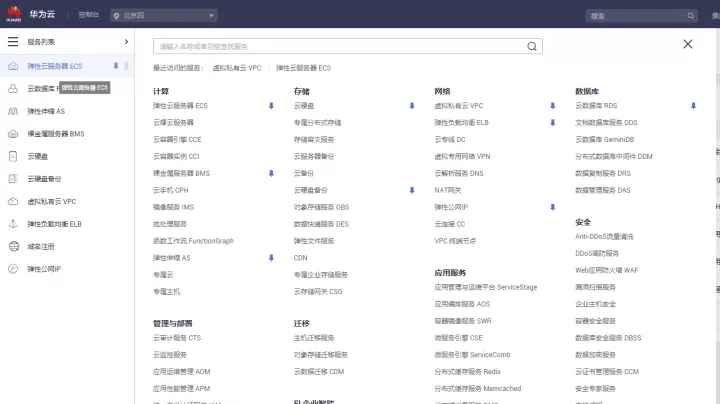Image resolution: width=720 pixels, height=404 pixels.
Task: Open NAT网关 service
Action: click(x=448, y=190)
